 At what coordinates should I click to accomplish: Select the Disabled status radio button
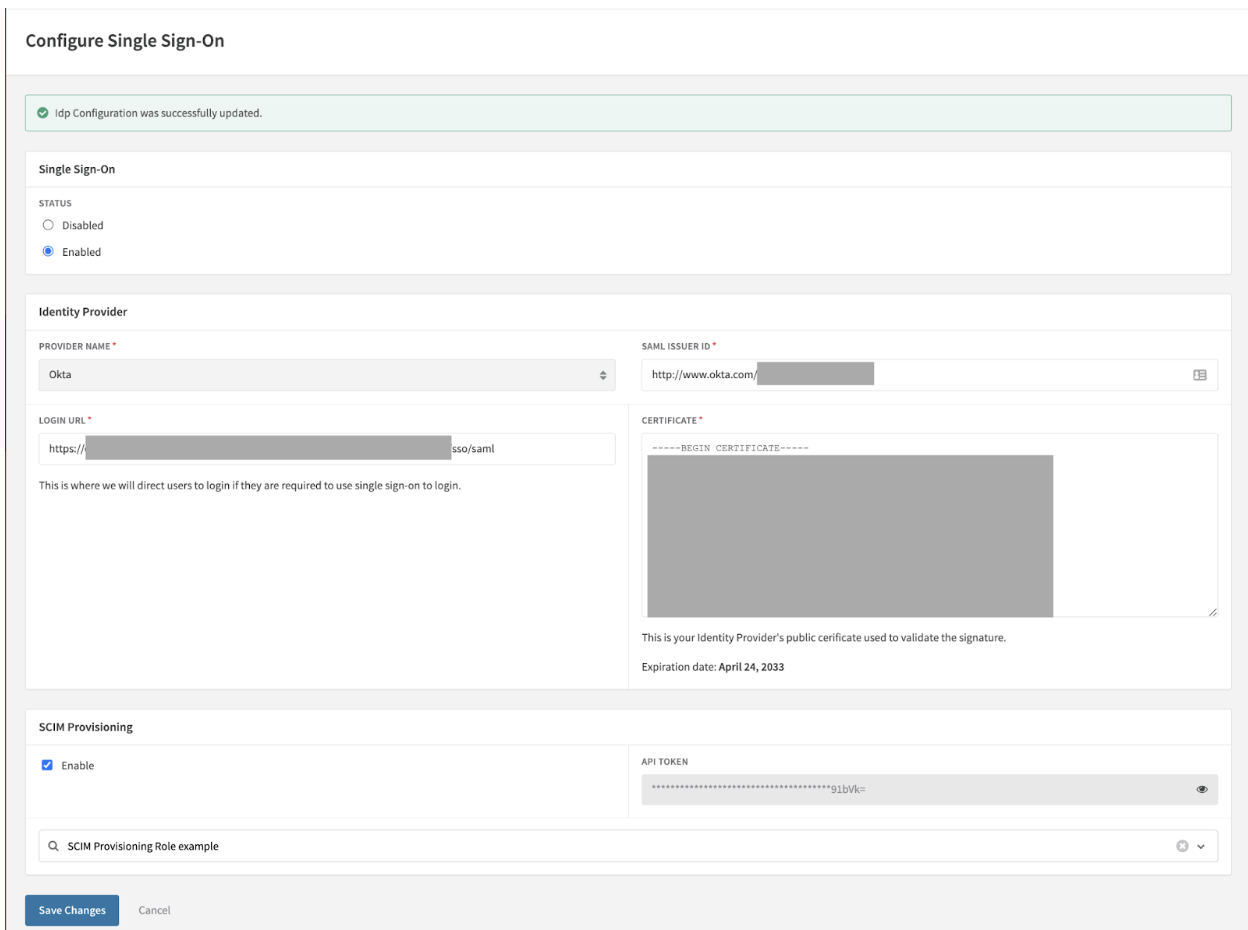pos(47,225)
